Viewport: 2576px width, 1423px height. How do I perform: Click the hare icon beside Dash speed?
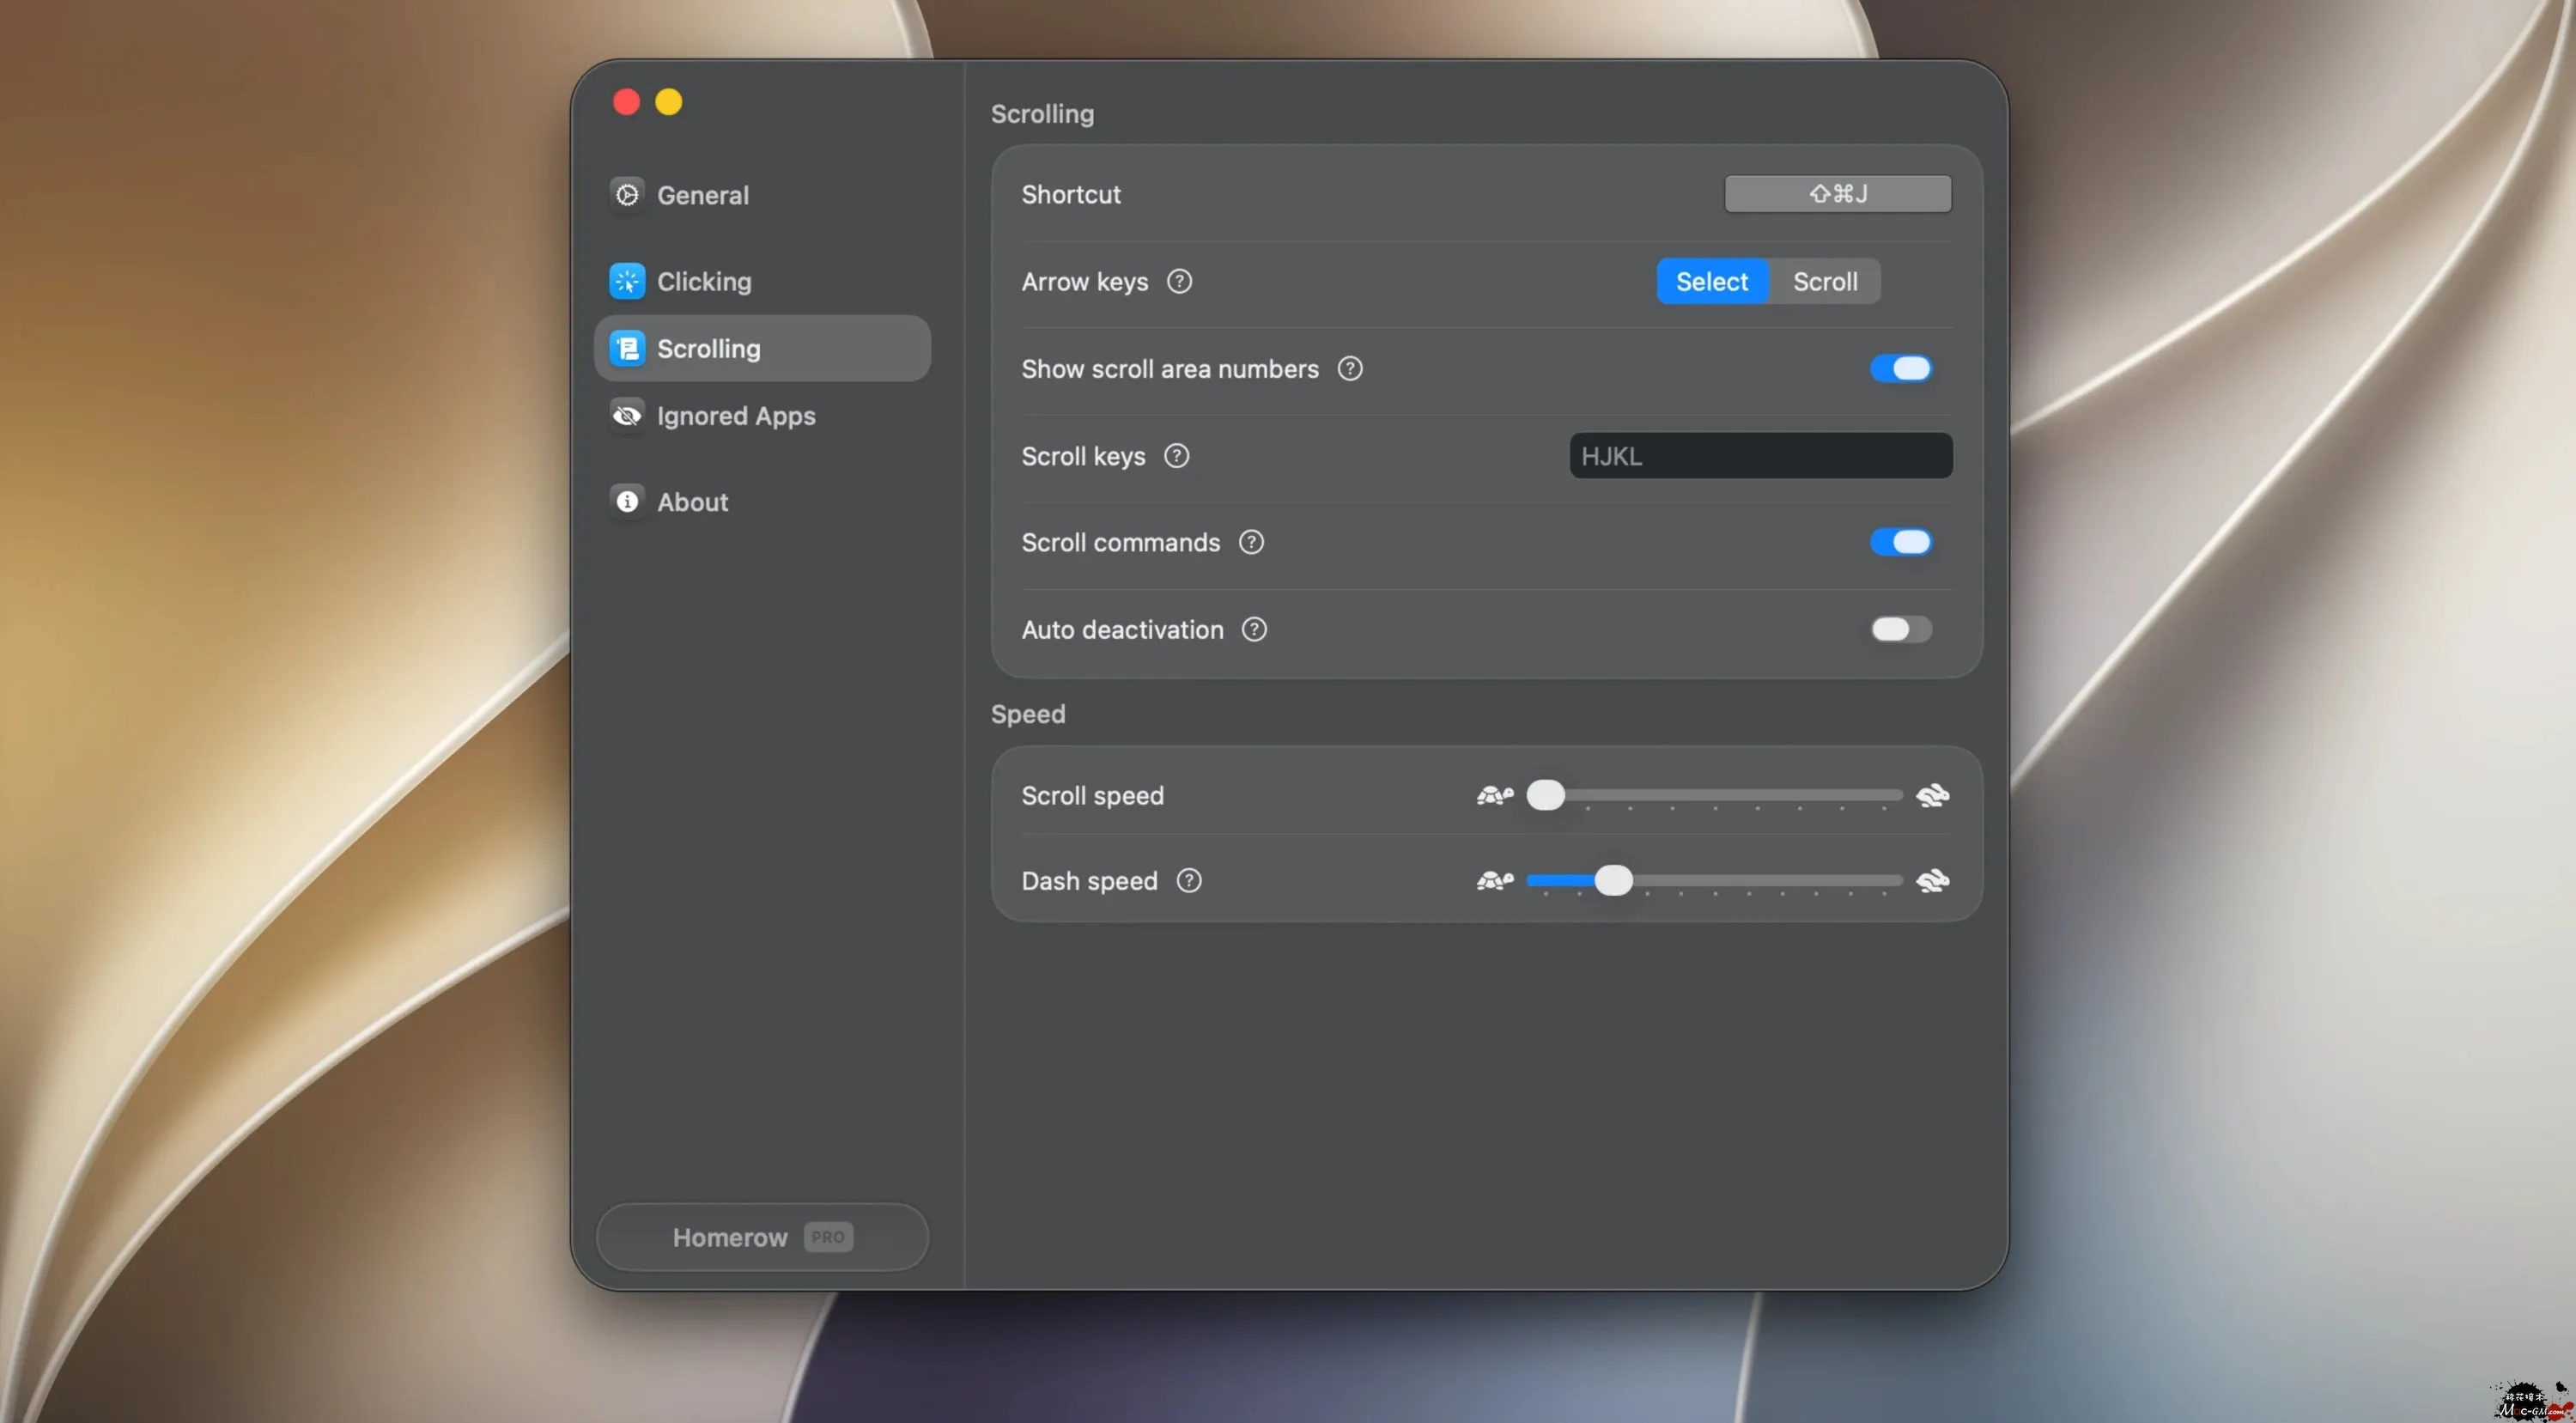[x=1932, y=880]
